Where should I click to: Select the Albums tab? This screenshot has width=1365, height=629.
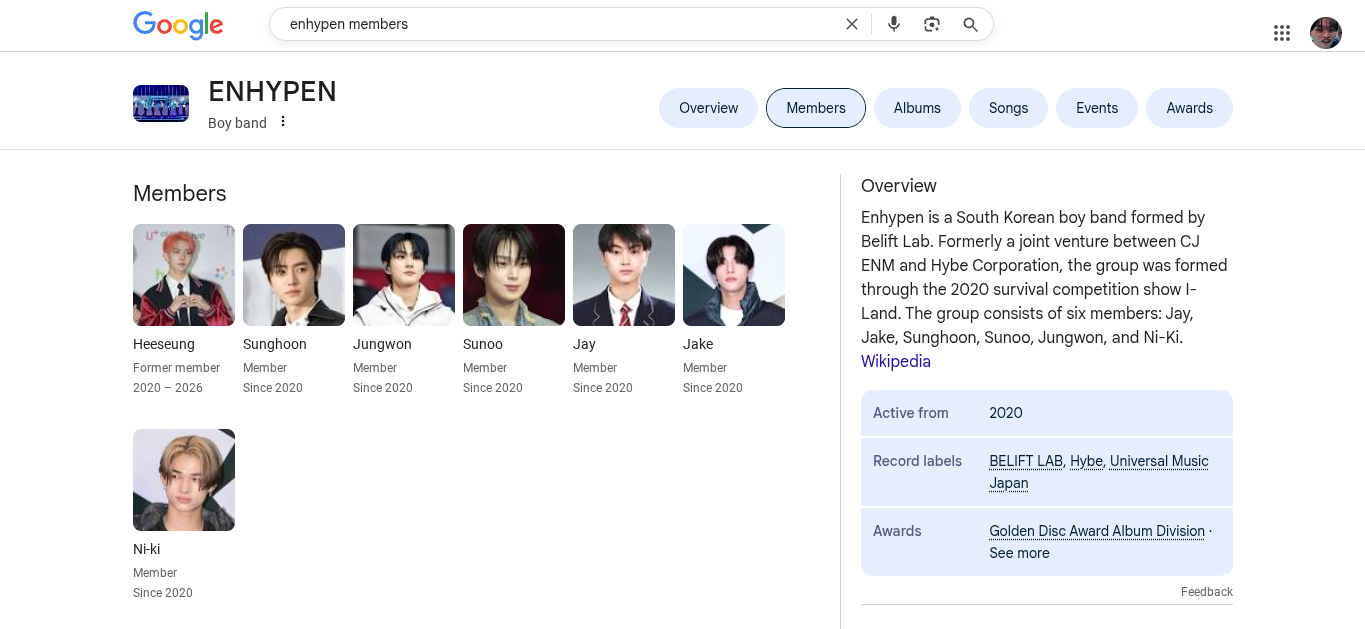coord(917,108)
